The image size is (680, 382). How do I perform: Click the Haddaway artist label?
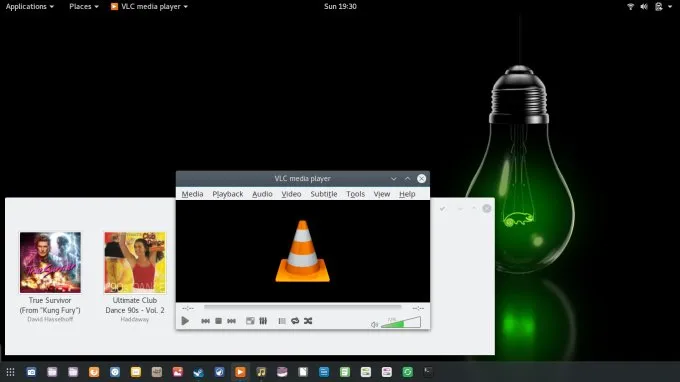135,319
